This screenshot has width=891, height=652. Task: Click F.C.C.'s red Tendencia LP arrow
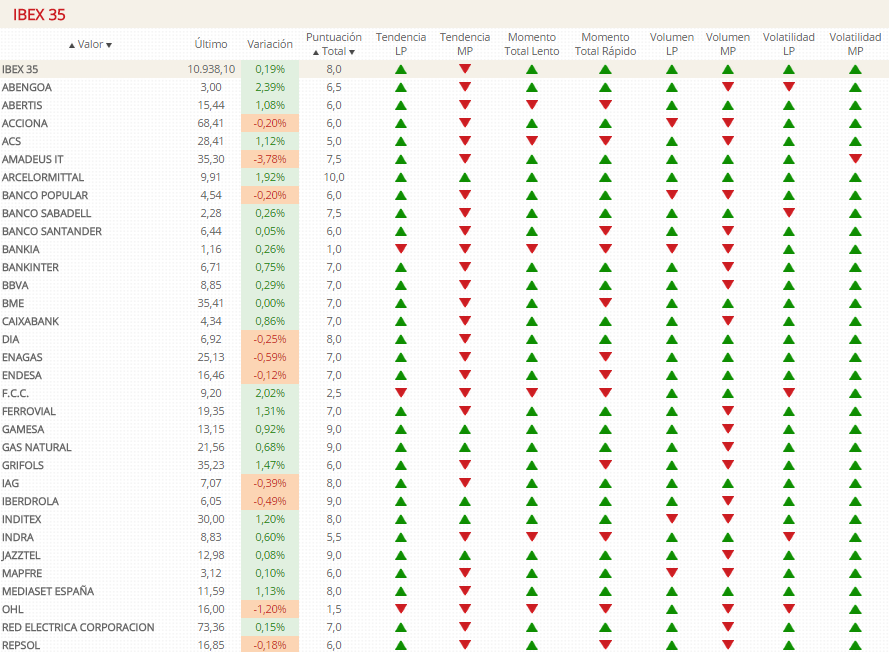(x=401, y=392)
